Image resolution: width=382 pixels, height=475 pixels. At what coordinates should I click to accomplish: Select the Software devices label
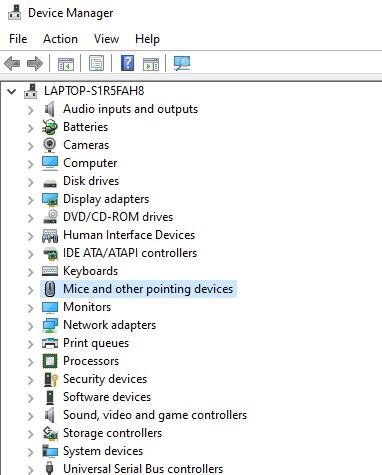pyautogui.click(x=107, y=397)
